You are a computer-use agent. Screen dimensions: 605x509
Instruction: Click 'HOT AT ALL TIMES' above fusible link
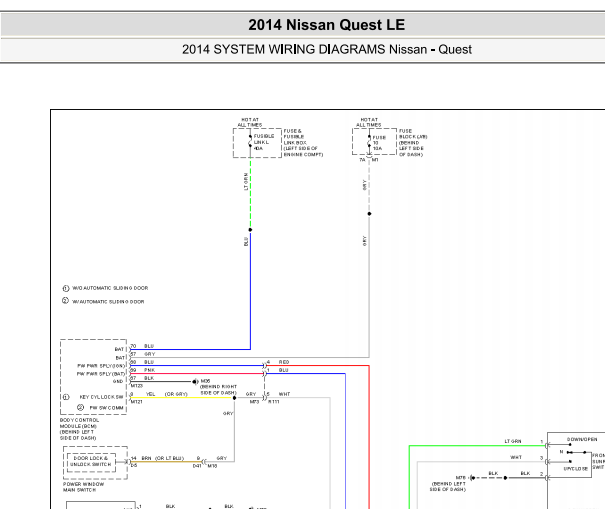250,122
